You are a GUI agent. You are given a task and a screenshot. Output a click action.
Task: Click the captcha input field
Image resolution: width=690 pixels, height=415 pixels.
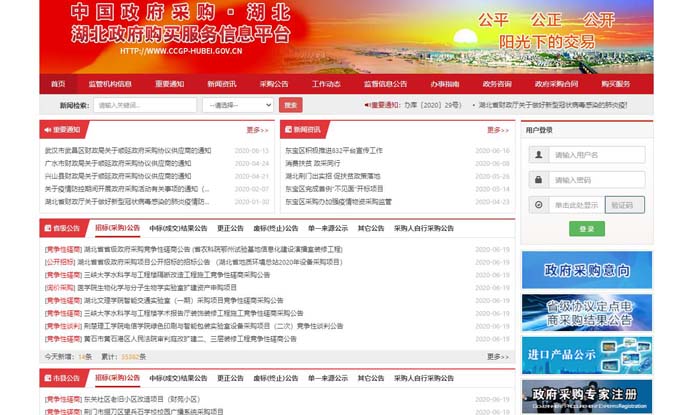click(576, 205)
